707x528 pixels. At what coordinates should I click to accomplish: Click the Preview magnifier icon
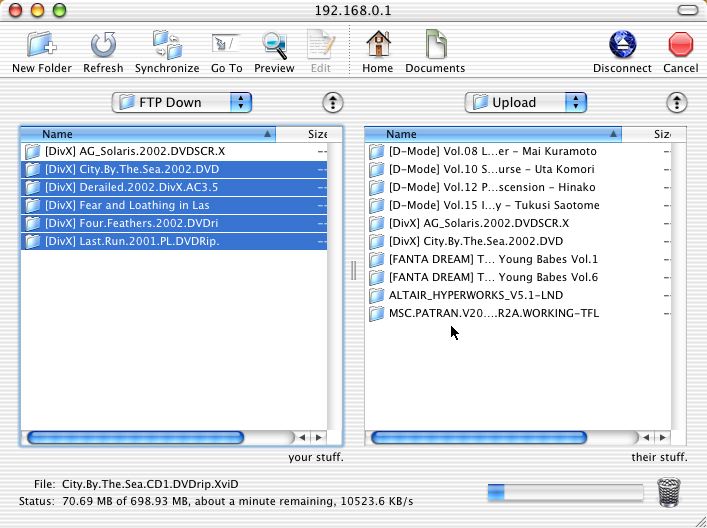tap(274, 46)
